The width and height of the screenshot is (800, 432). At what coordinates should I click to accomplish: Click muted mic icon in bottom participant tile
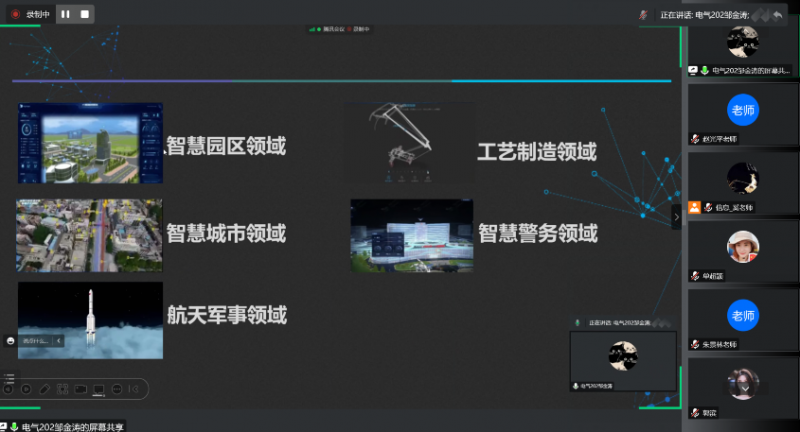click(695, 413)
